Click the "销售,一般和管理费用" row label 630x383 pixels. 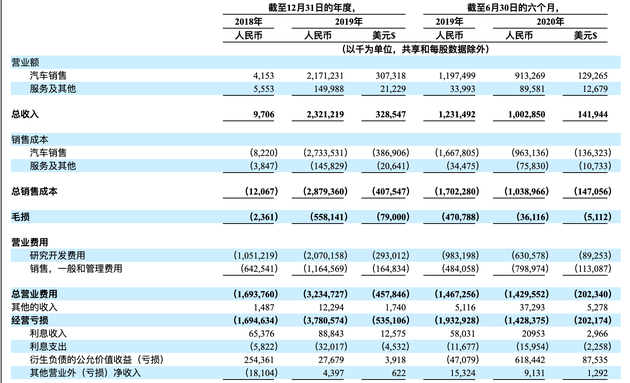pyautogui.click(x=76, y=268)
